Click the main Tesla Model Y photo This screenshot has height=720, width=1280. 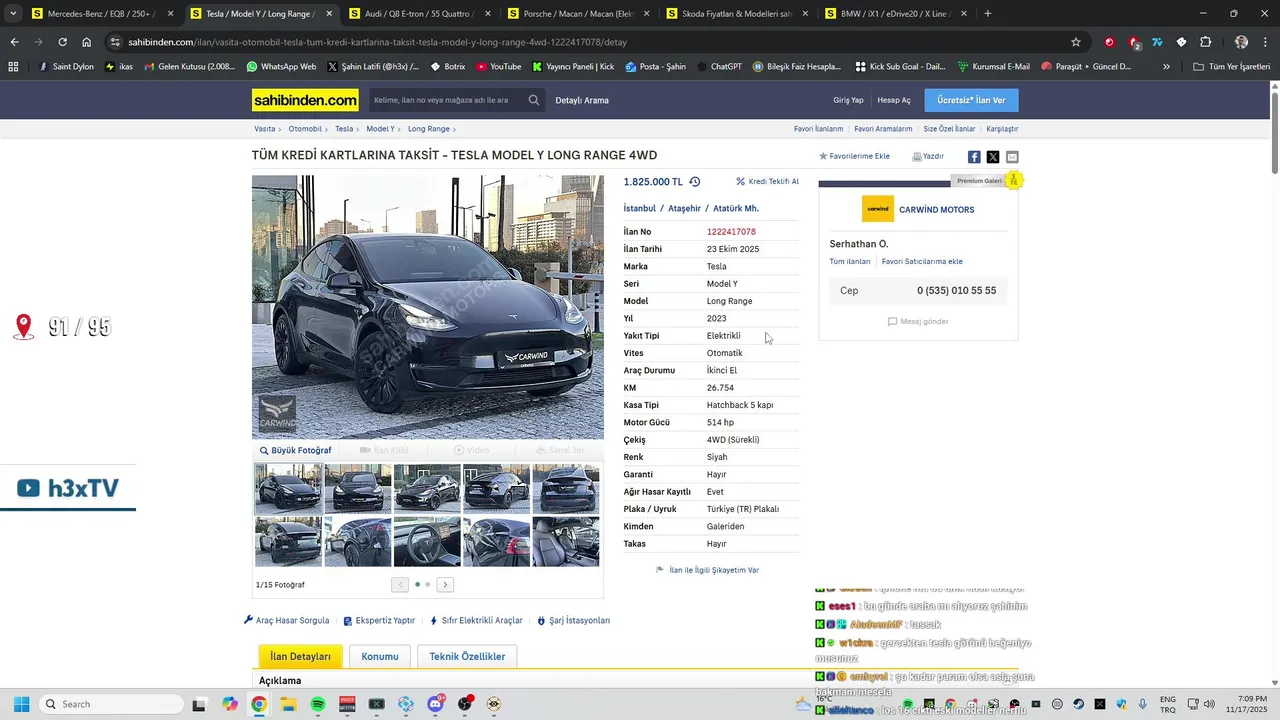[428, 307]
